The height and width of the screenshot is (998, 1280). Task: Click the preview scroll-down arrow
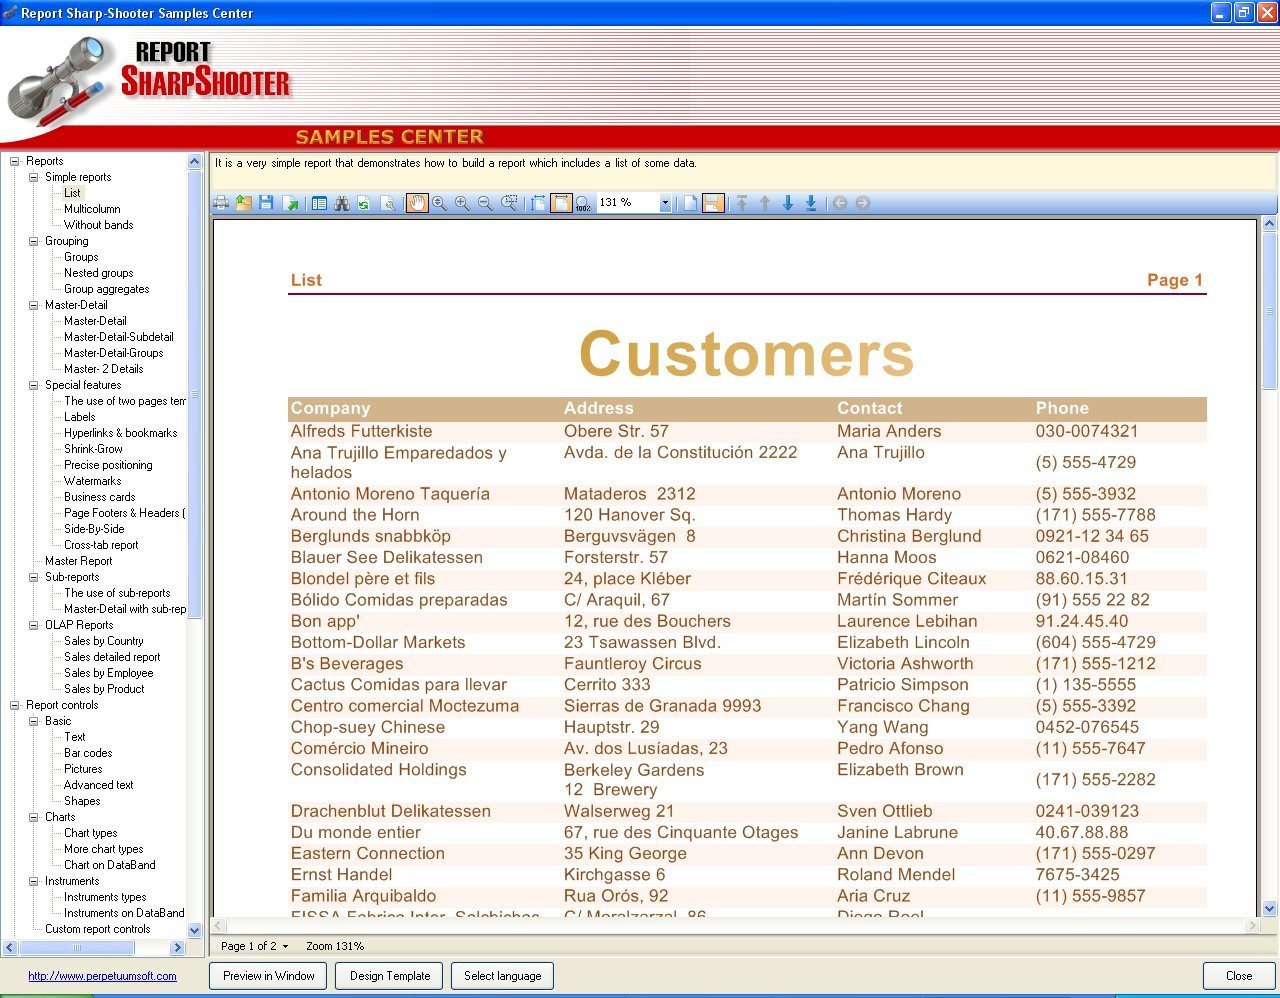1270,909
